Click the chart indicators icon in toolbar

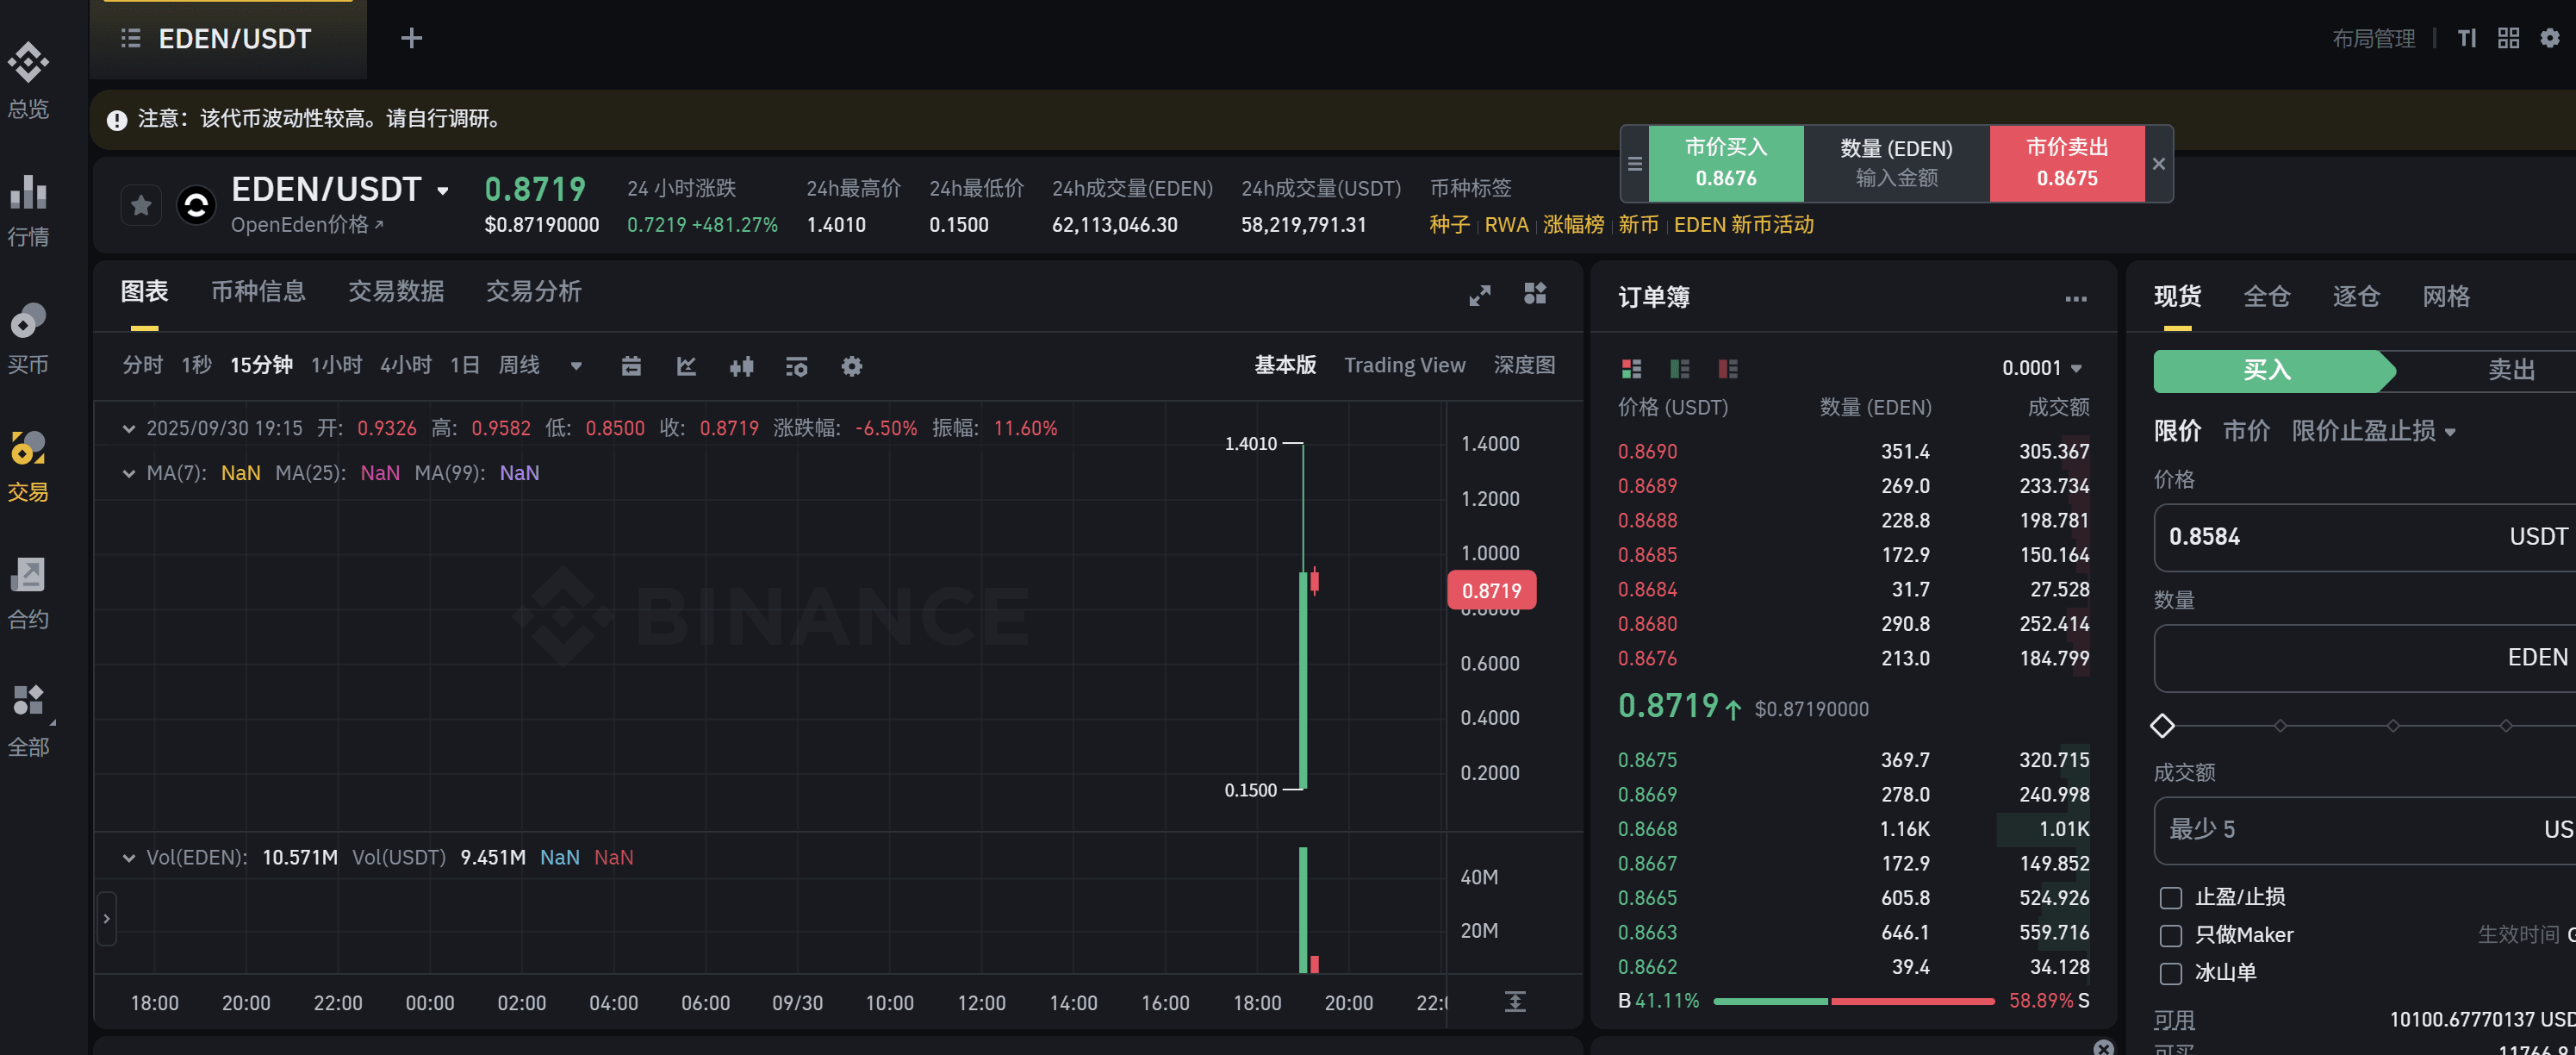coord(686,366)
